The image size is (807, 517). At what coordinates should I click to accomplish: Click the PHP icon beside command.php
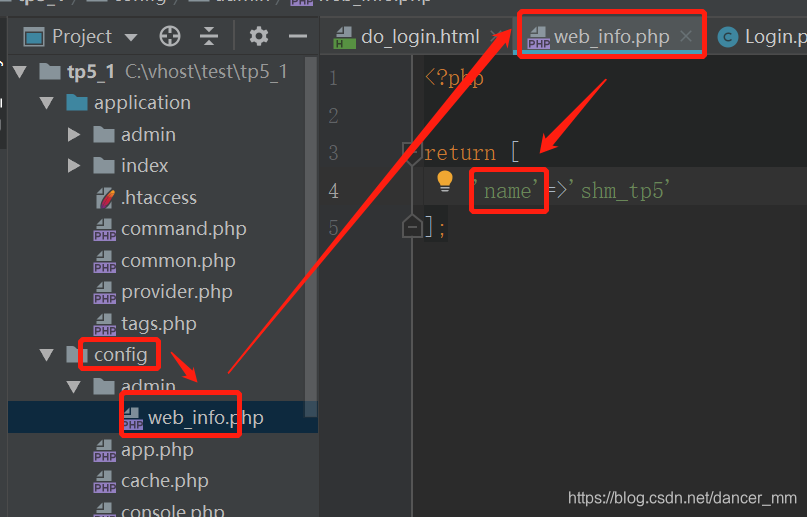click(104, 229)
